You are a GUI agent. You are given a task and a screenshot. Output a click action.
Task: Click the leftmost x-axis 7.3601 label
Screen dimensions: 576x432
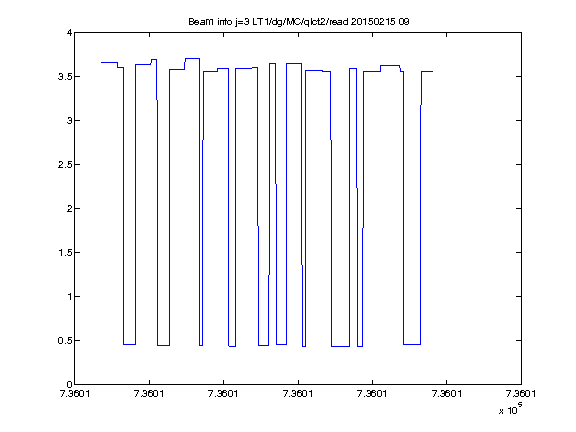point(75,394)
